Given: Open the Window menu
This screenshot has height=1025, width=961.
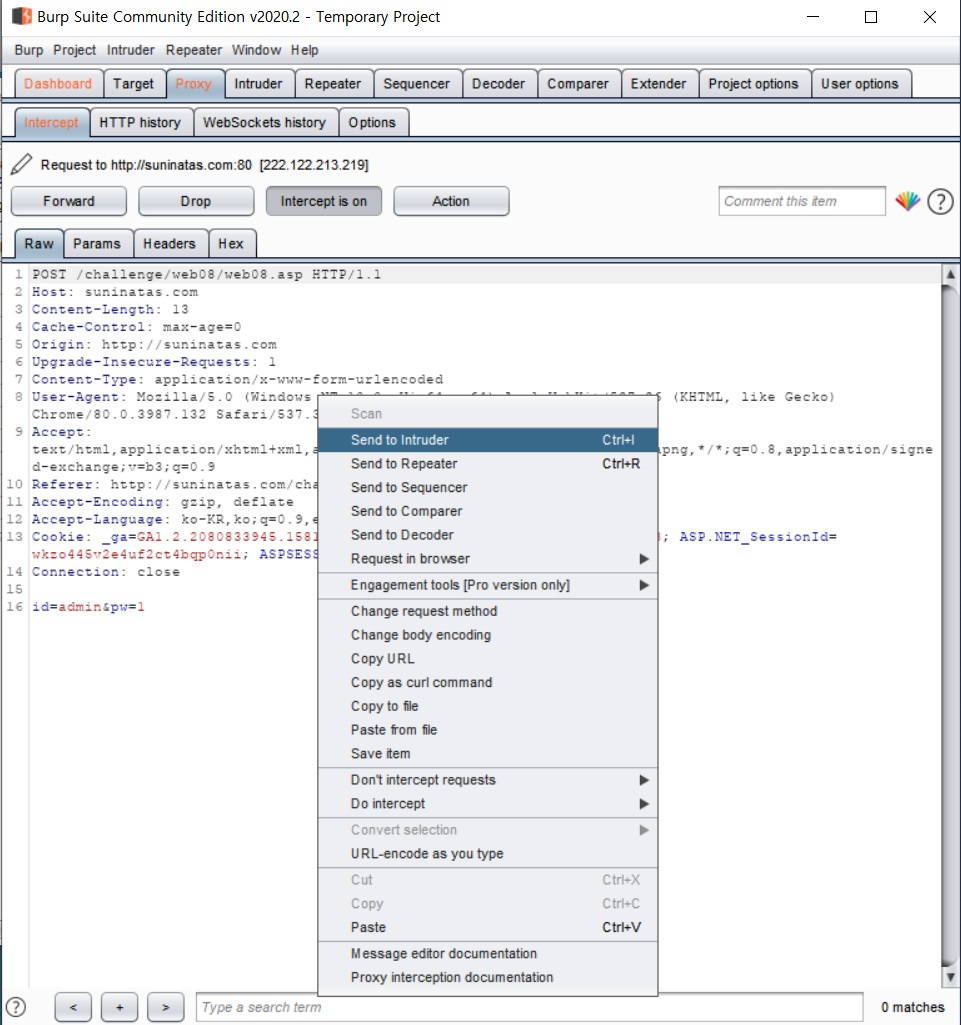Looking at the screenshot, I should coord(256,50).
